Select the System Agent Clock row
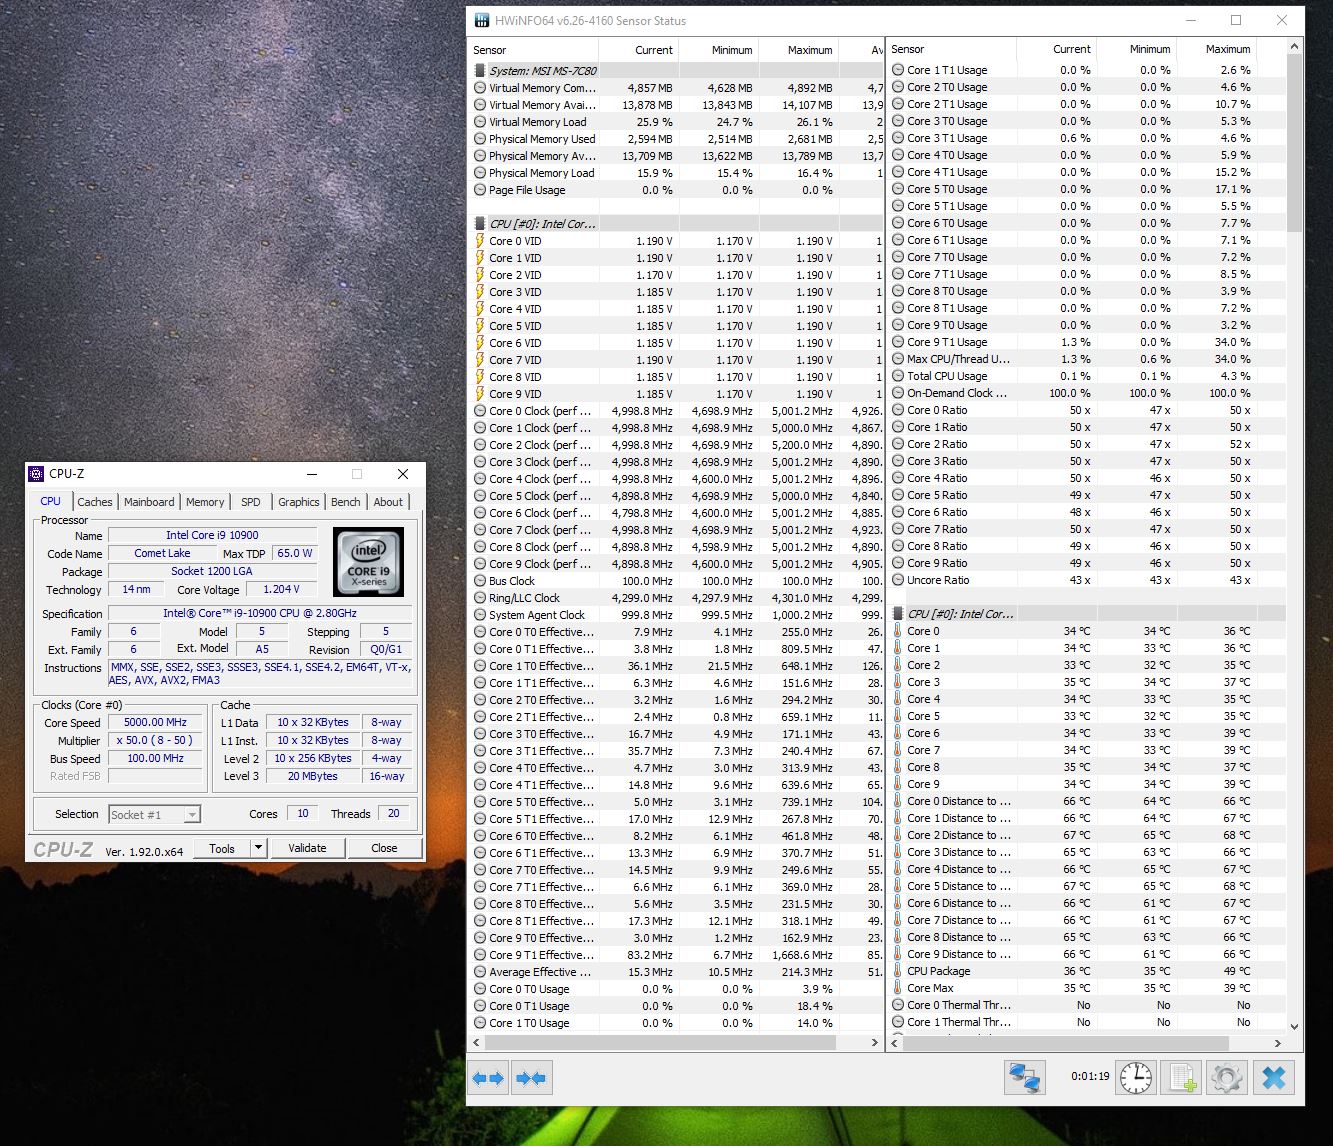This screenshot has width=1333, height=1146. point(677,615)
